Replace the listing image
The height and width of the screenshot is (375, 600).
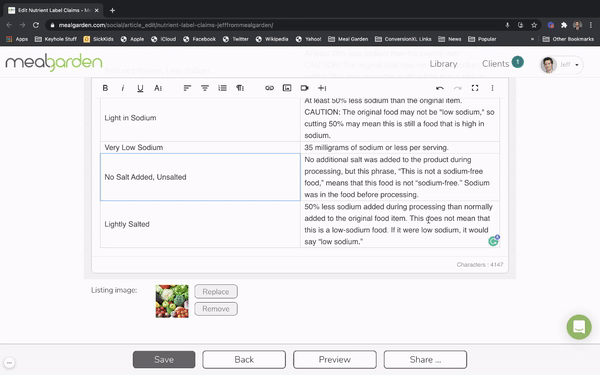216,292
